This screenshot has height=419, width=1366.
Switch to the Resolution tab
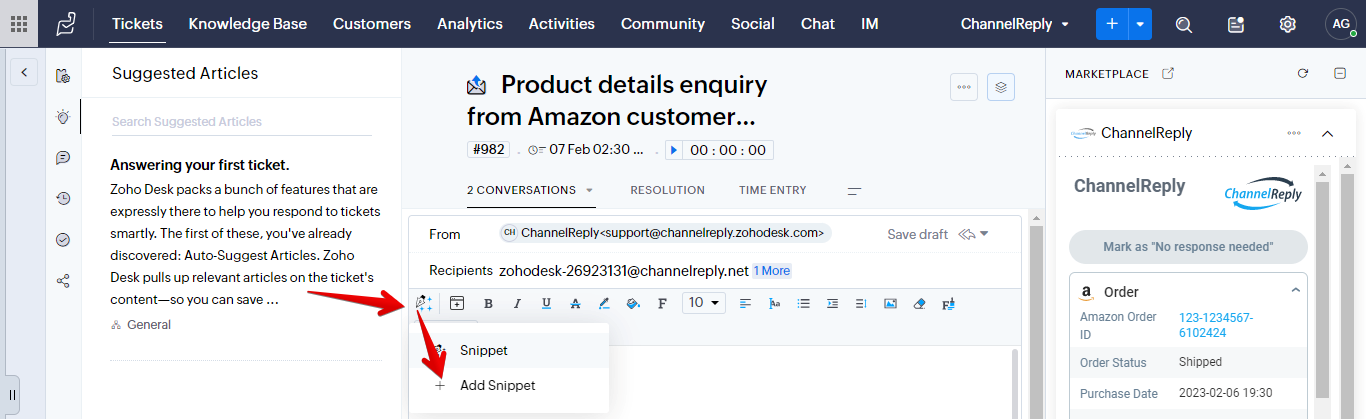[x=667, y=190]
